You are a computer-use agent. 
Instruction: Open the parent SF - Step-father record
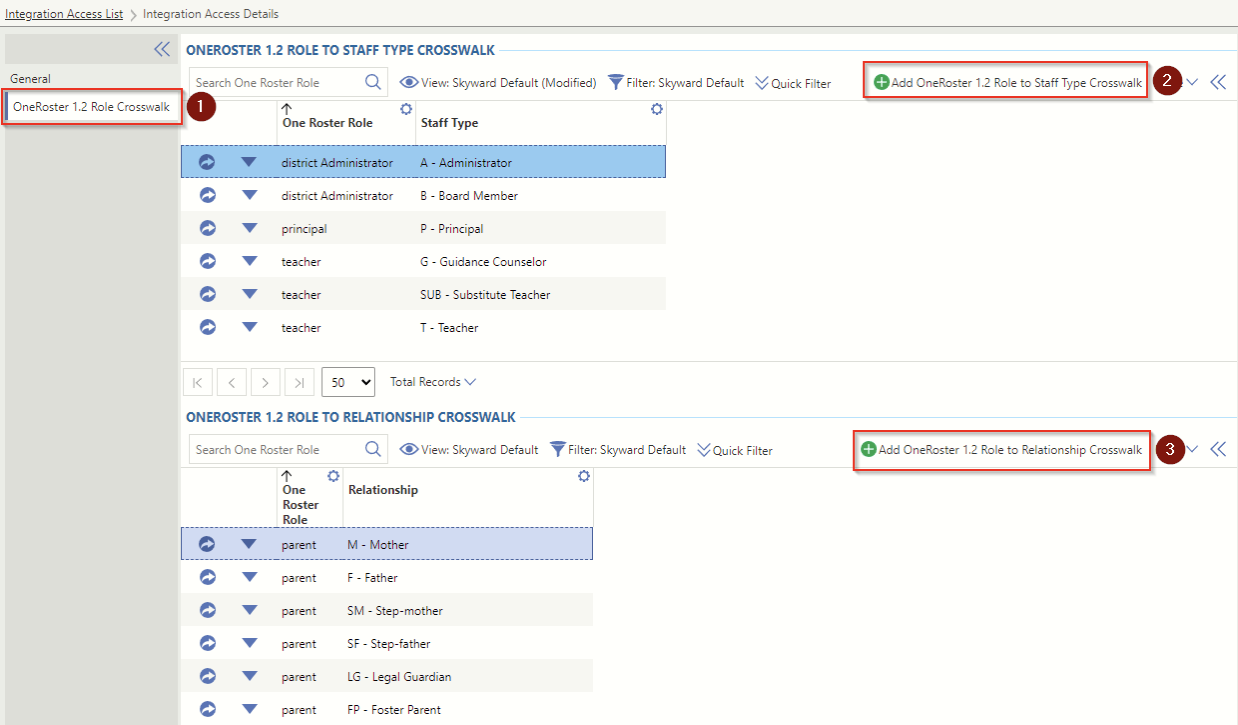point(207,643)
